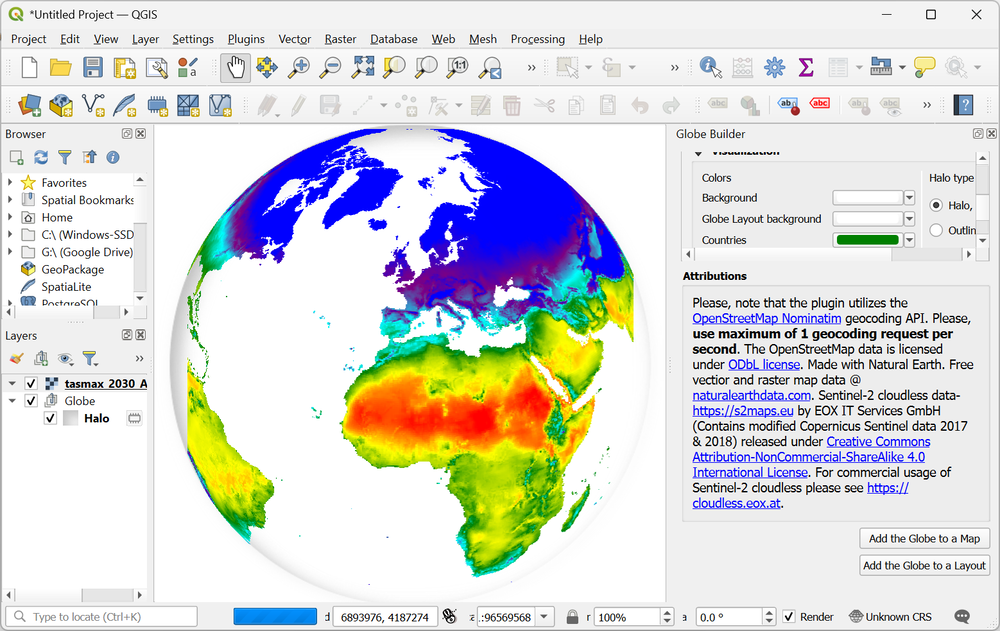Select the Outline radio button under Halo type
This screenshot has height=631, width=1000.
(x=936, y=230)
